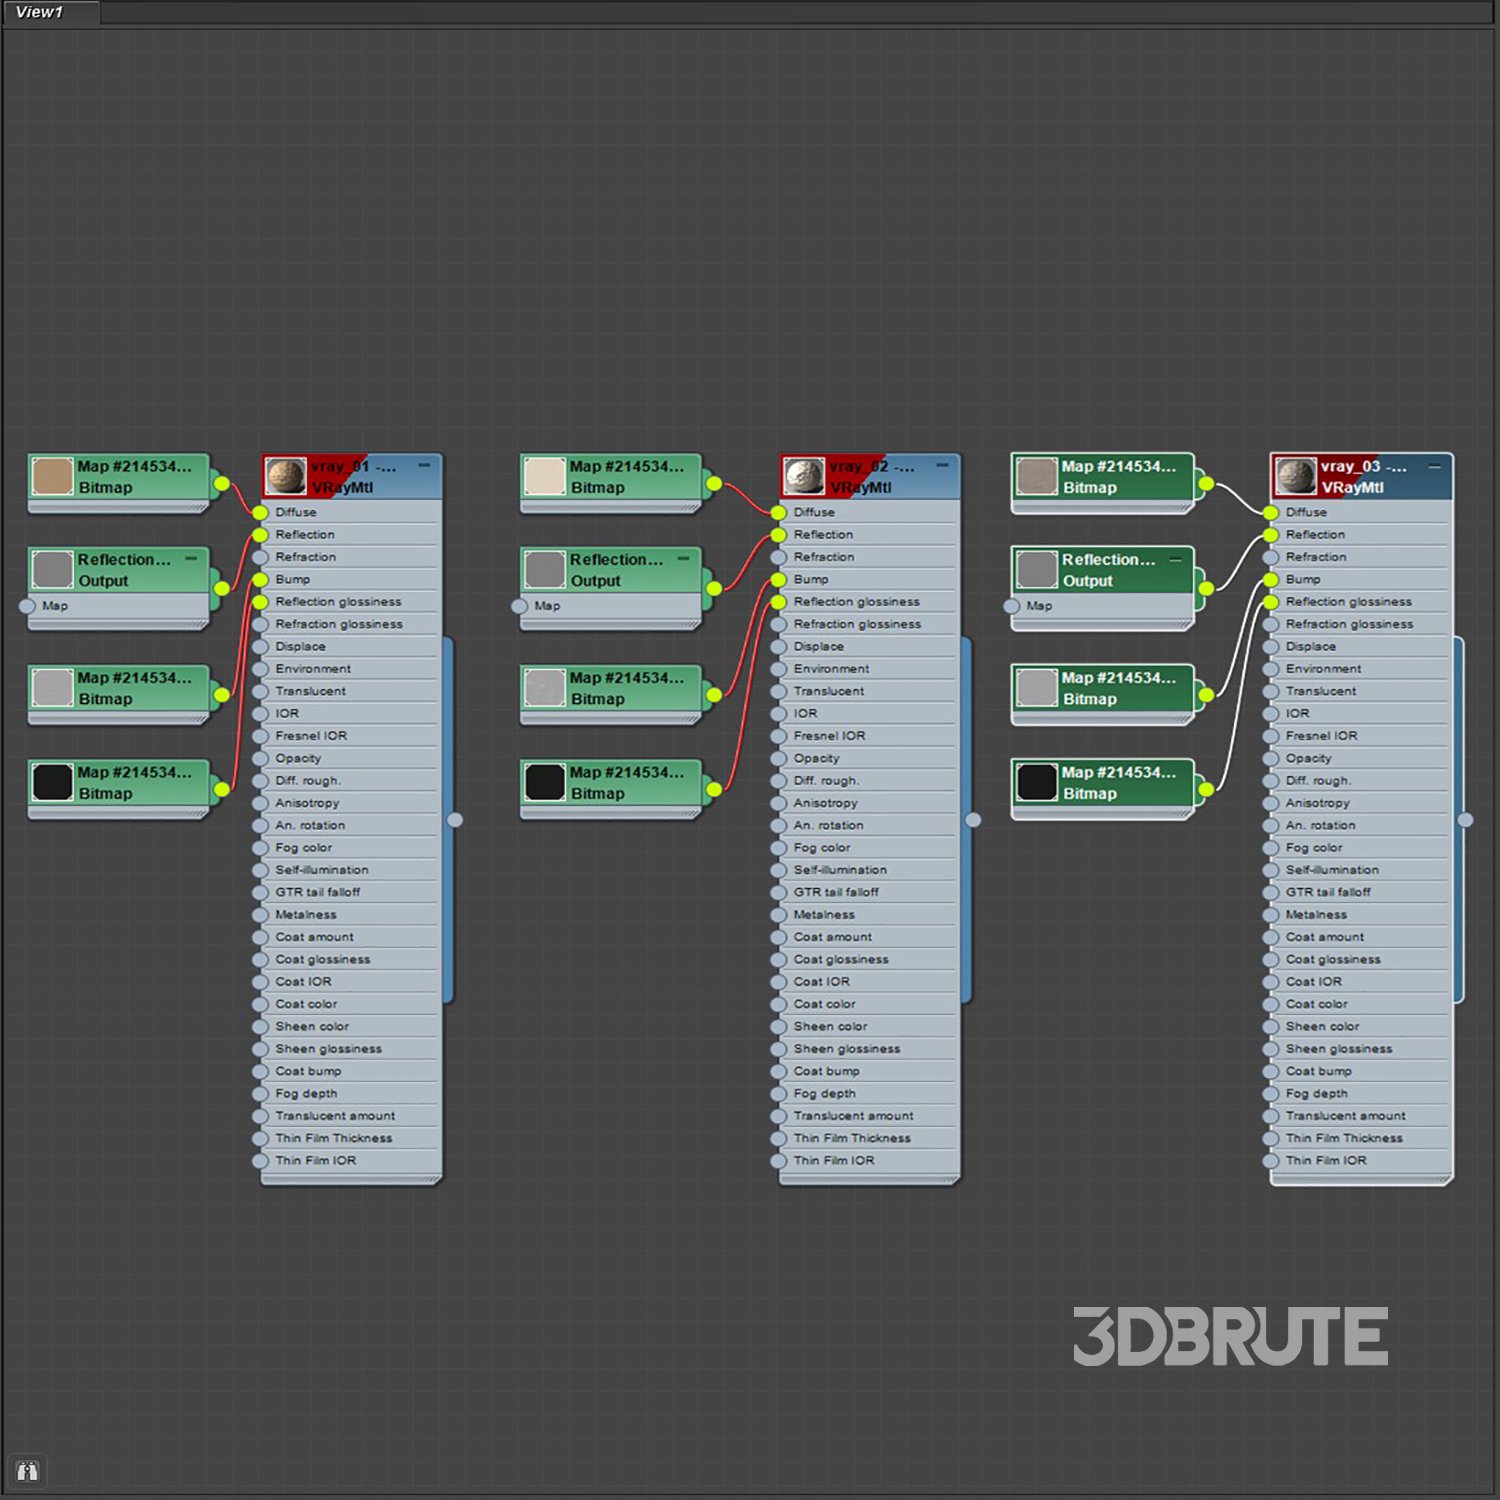Collapse the Reflection Output node feeding vray_01
Image resolution: width=1500 pixels, height=1500 pixels.
[191, 559]
